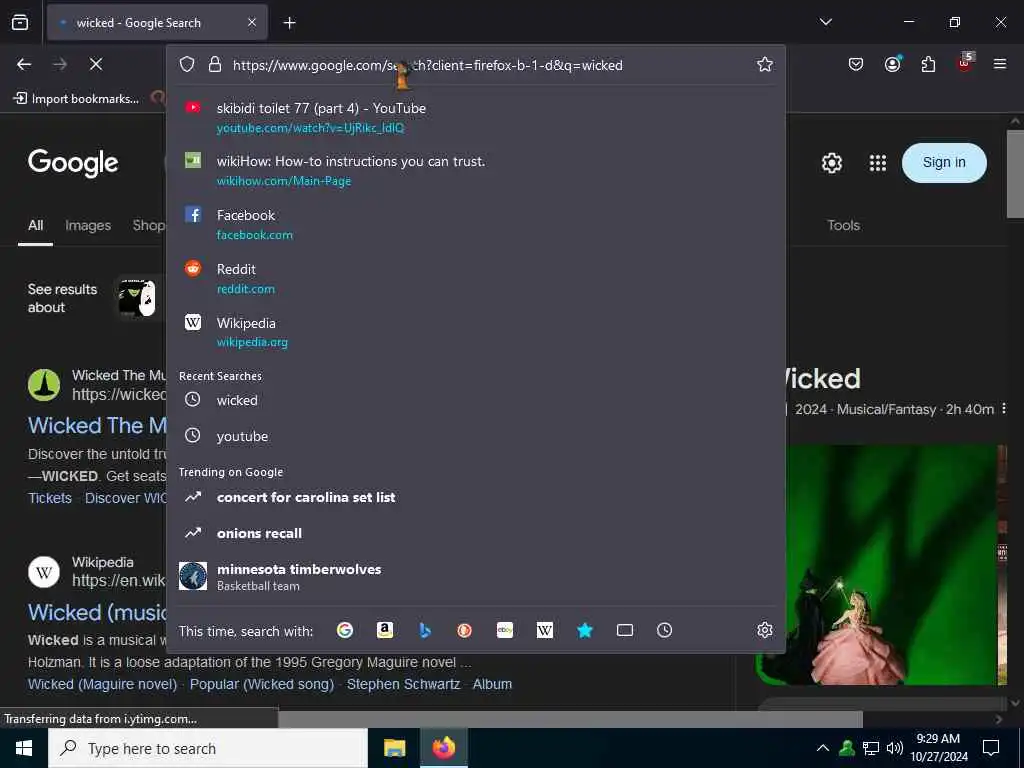Search this time with Amazon icon
The width and height of the screenshot is (1024, 768).
coord(385,630)
